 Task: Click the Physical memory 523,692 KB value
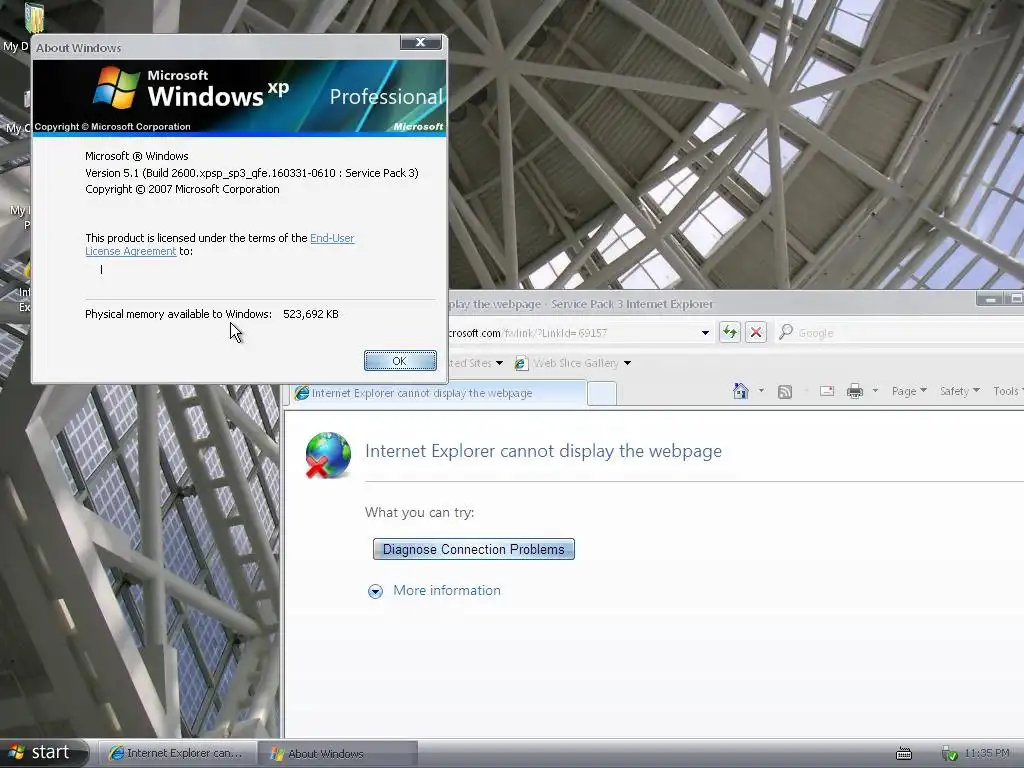pos(311,314)
